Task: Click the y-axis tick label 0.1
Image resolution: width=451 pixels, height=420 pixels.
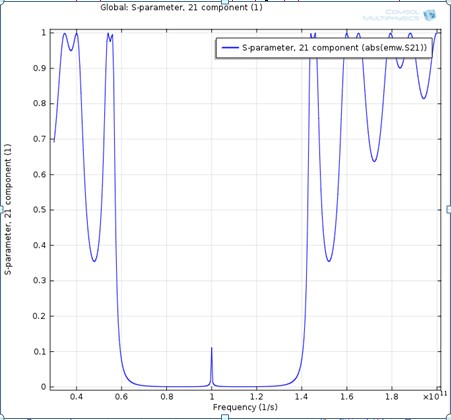Action: (x=39, y=352)
